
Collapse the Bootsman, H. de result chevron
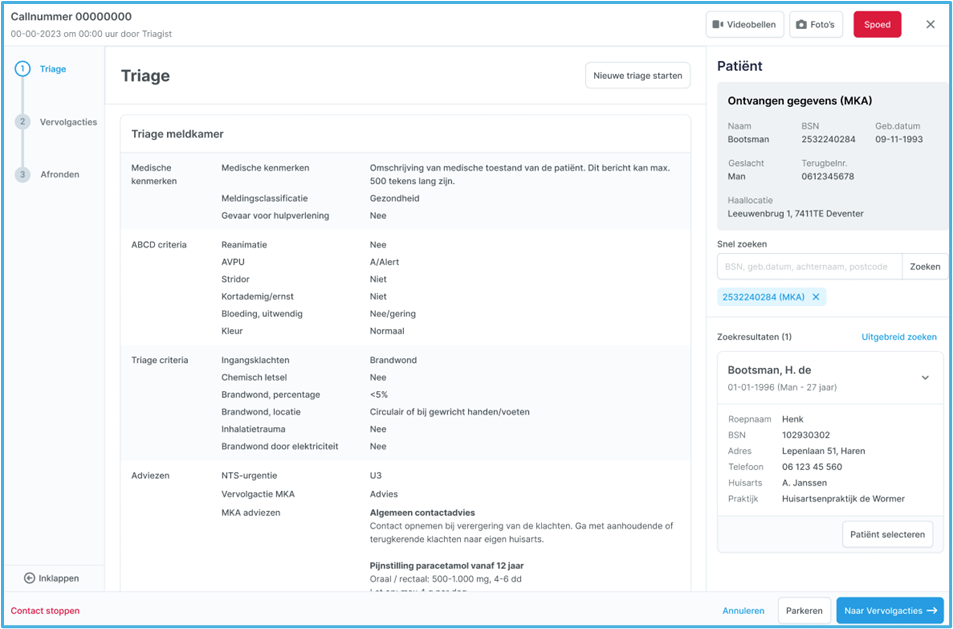(x=925, y=378)
